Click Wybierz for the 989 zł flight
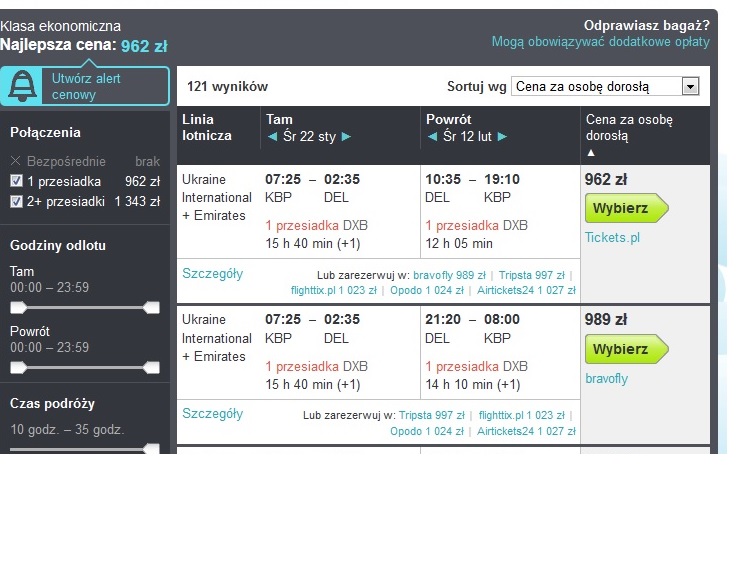This screenshot has height=569, width=754. pyautogui.click(x=627, y=349)
